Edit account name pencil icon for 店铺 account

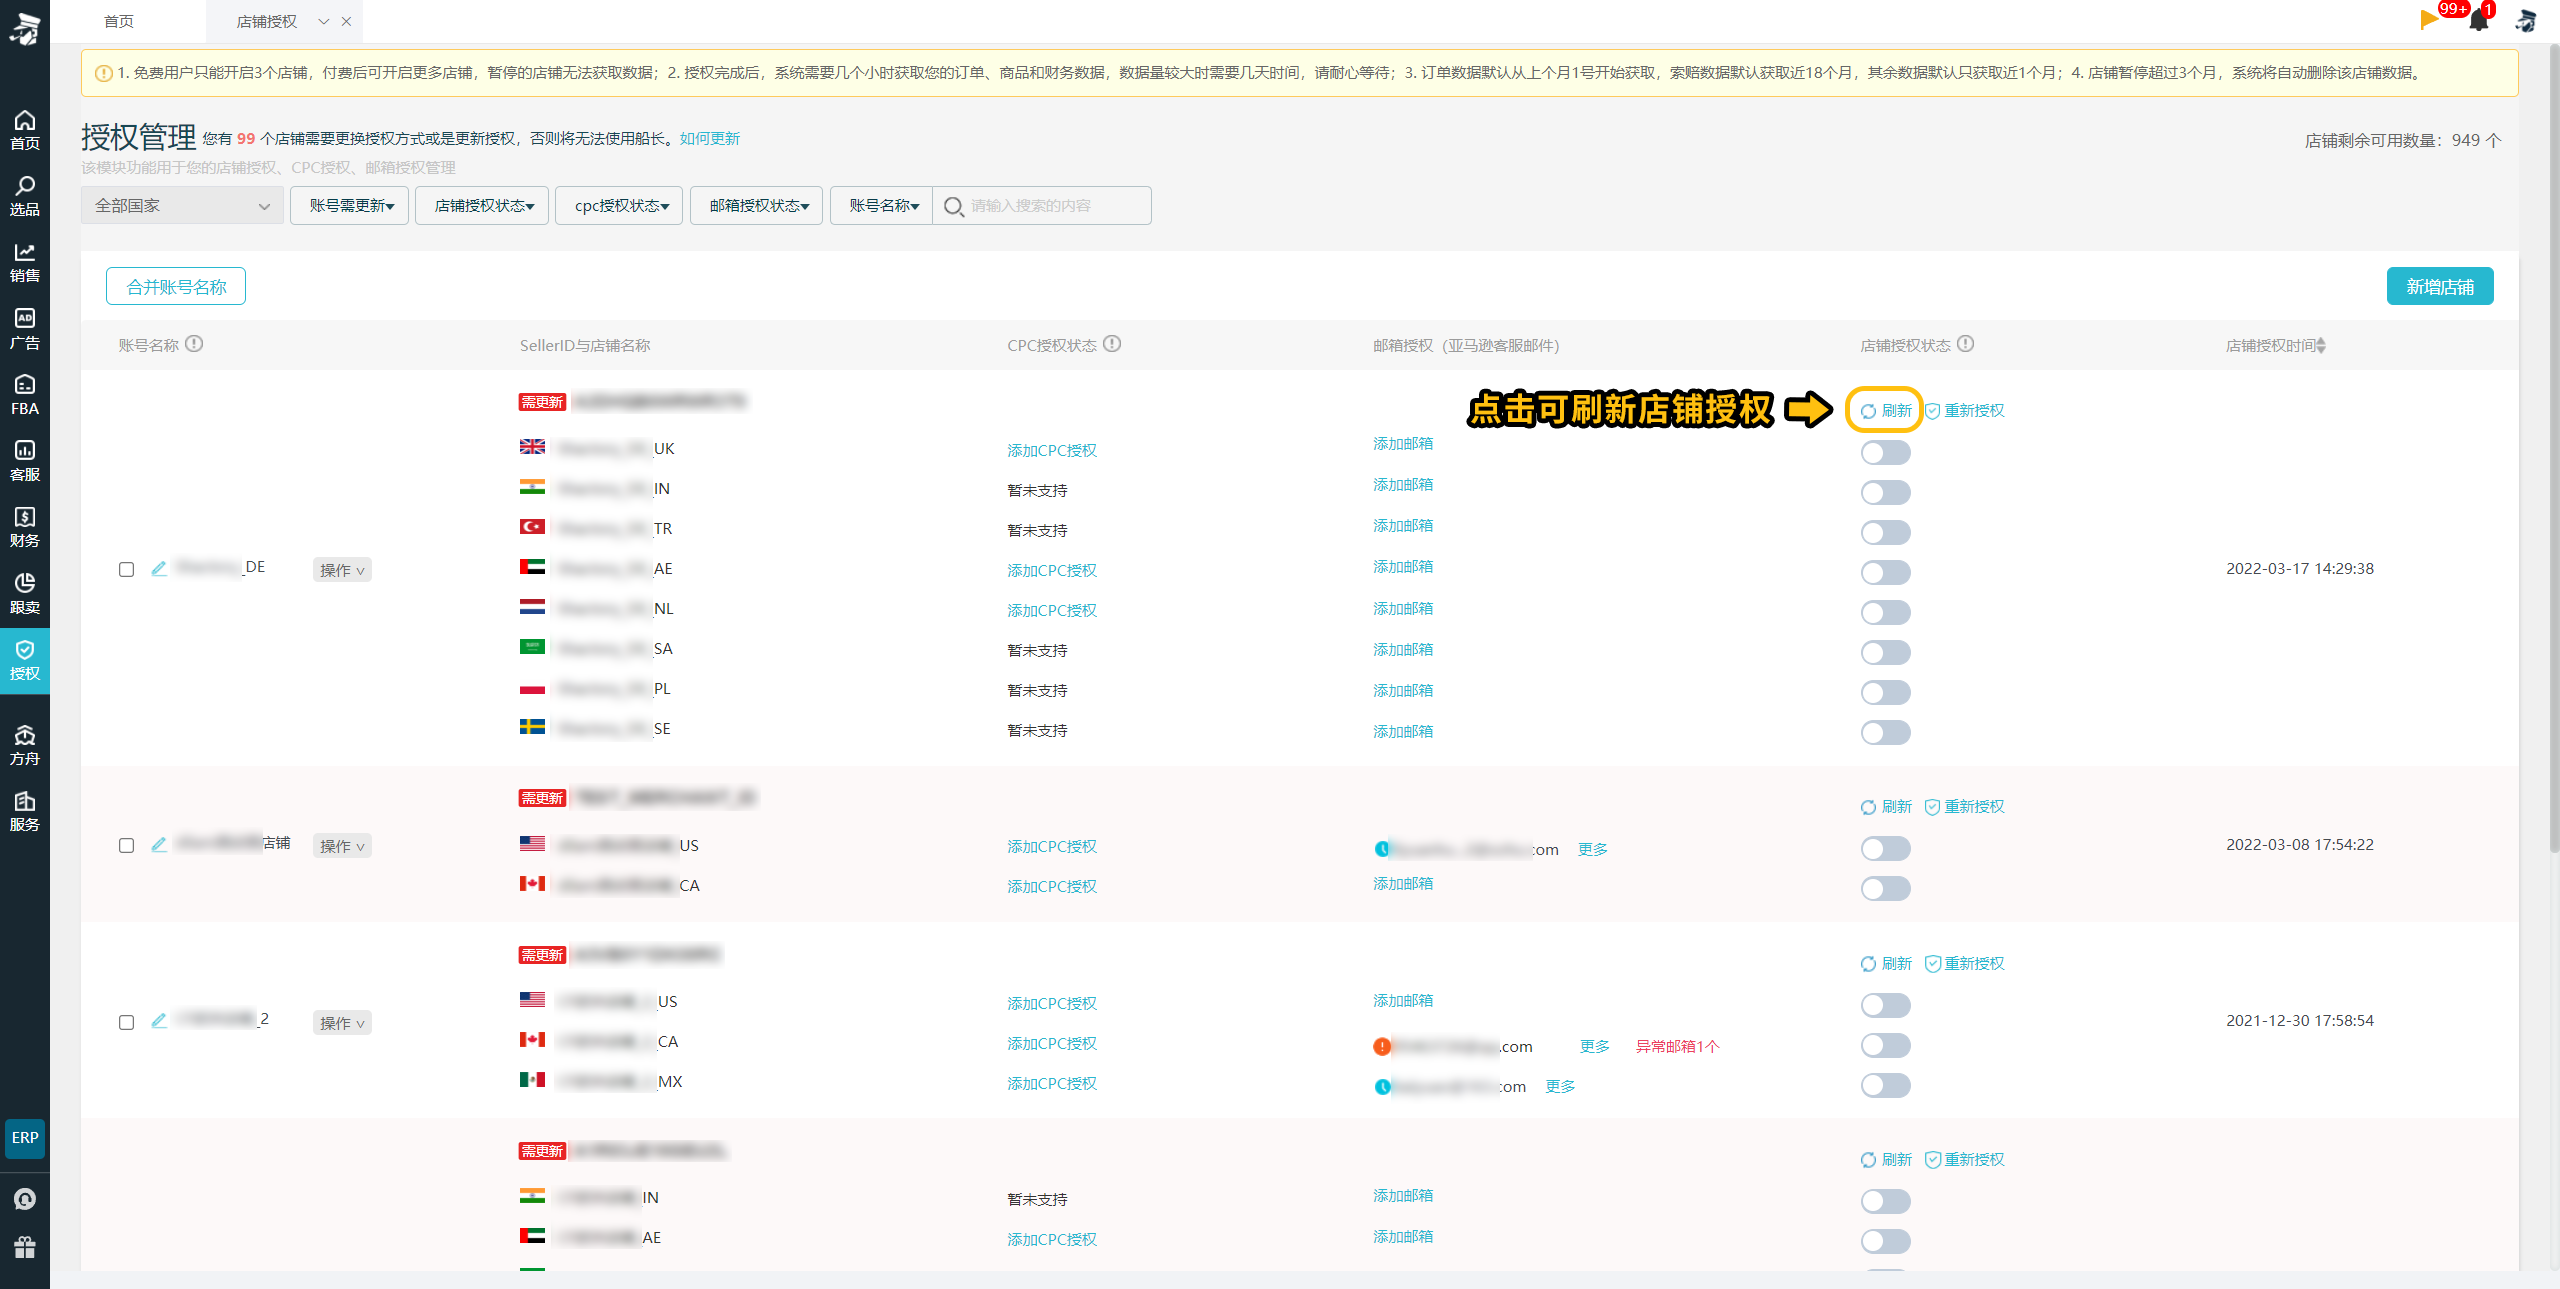pos(159,844)
